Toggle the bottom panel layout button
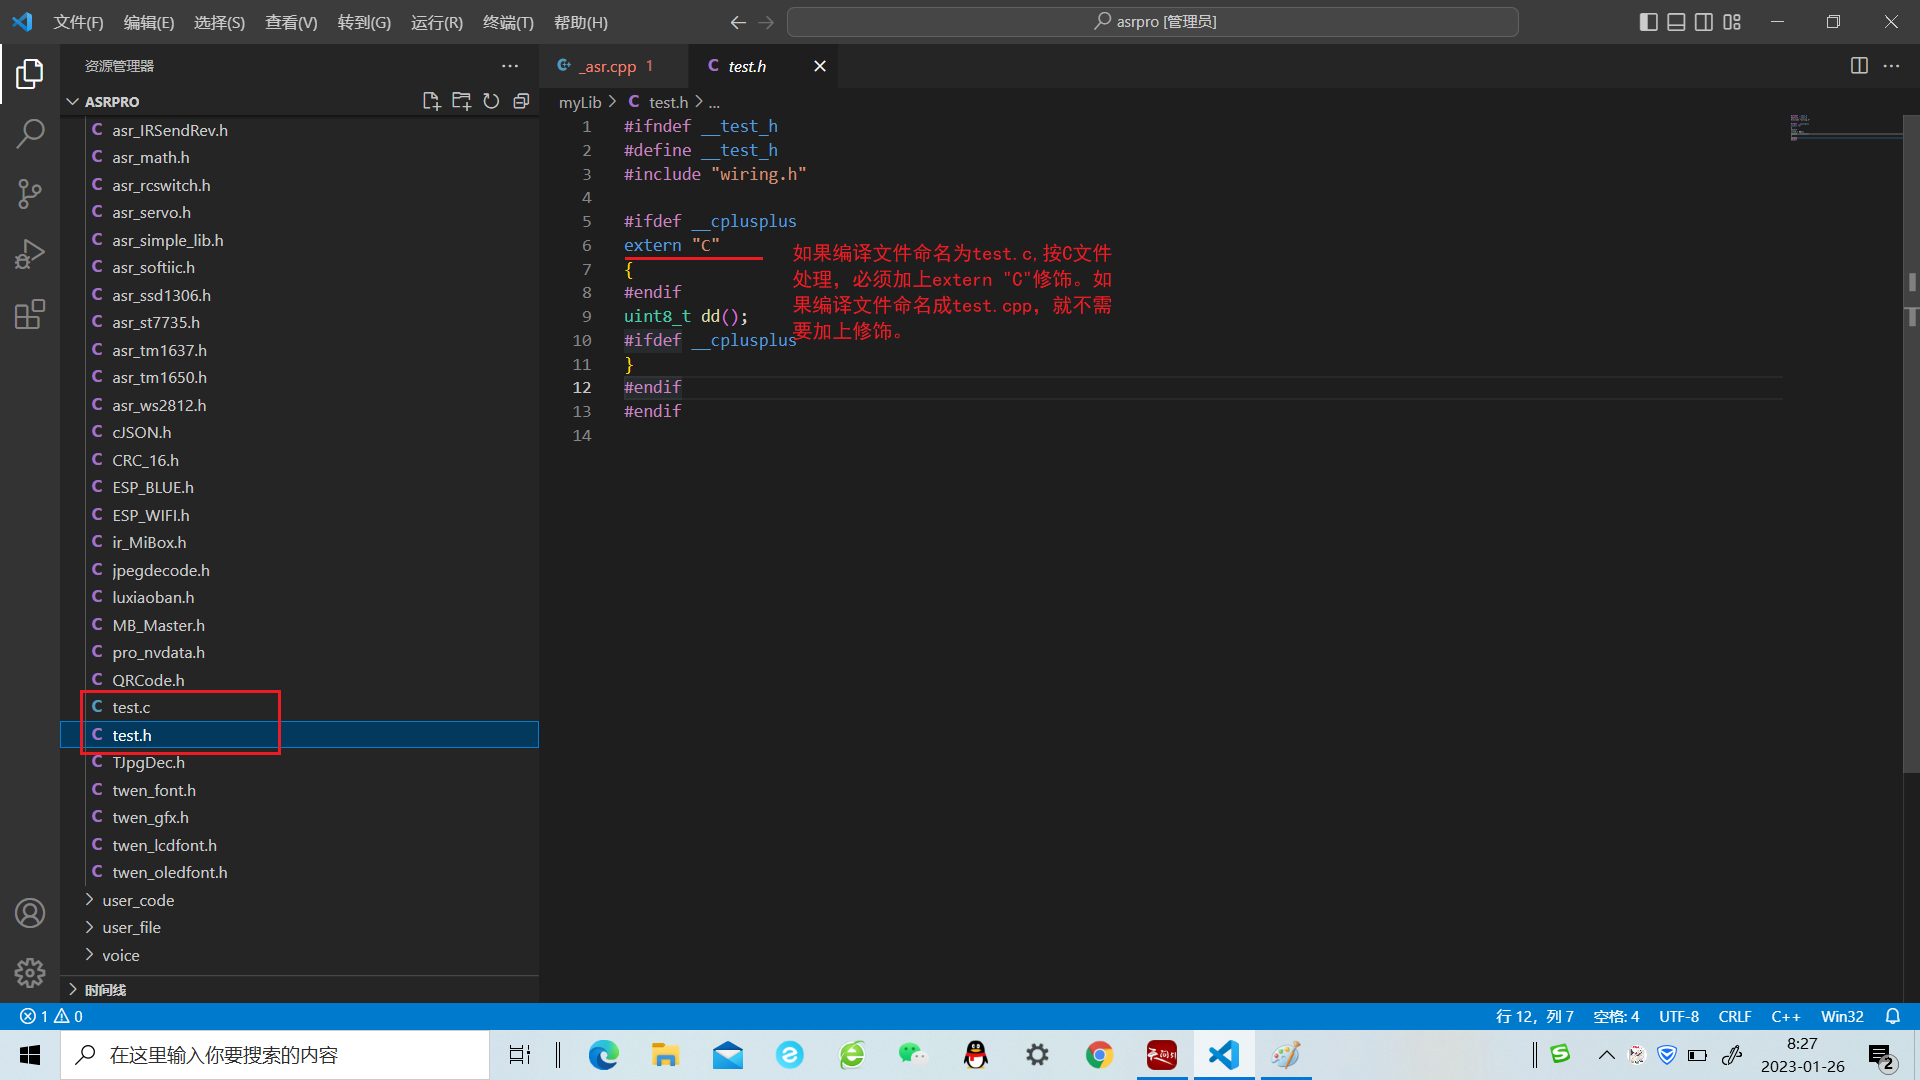This screenshot has width=1920, height=1080. (x=1677, y=22)
